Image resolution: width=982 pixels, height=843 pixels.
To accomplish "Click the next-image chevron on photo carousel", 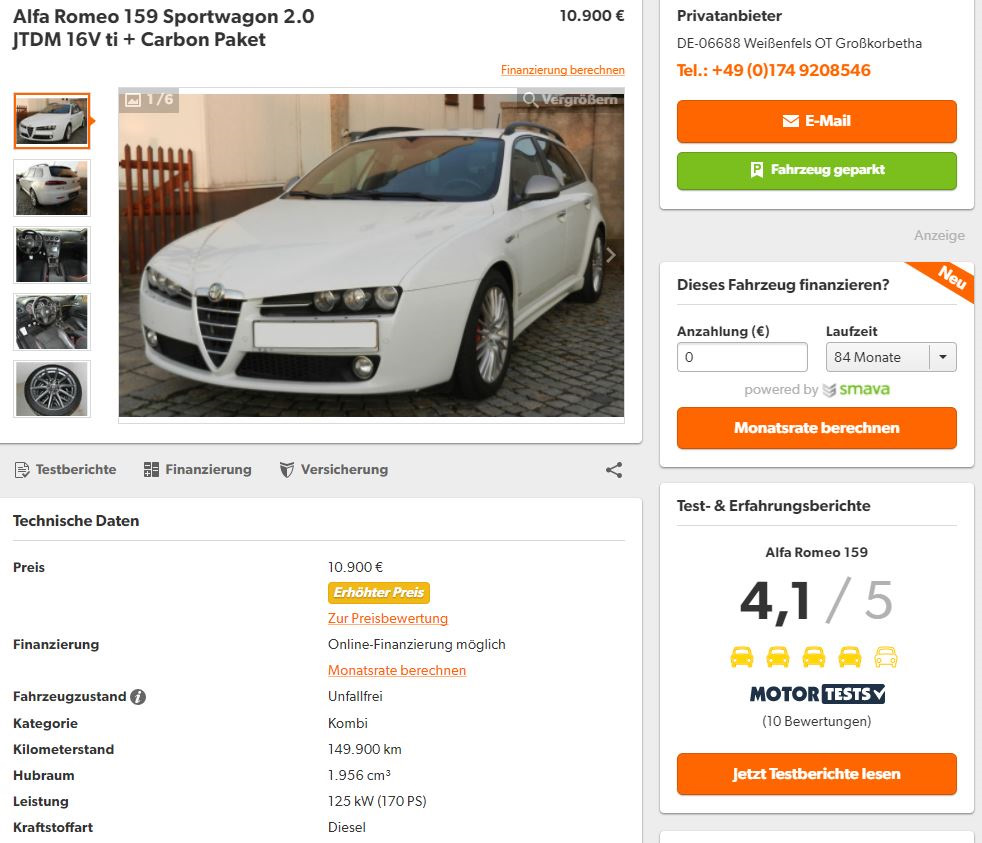I will tap(610, 255).
